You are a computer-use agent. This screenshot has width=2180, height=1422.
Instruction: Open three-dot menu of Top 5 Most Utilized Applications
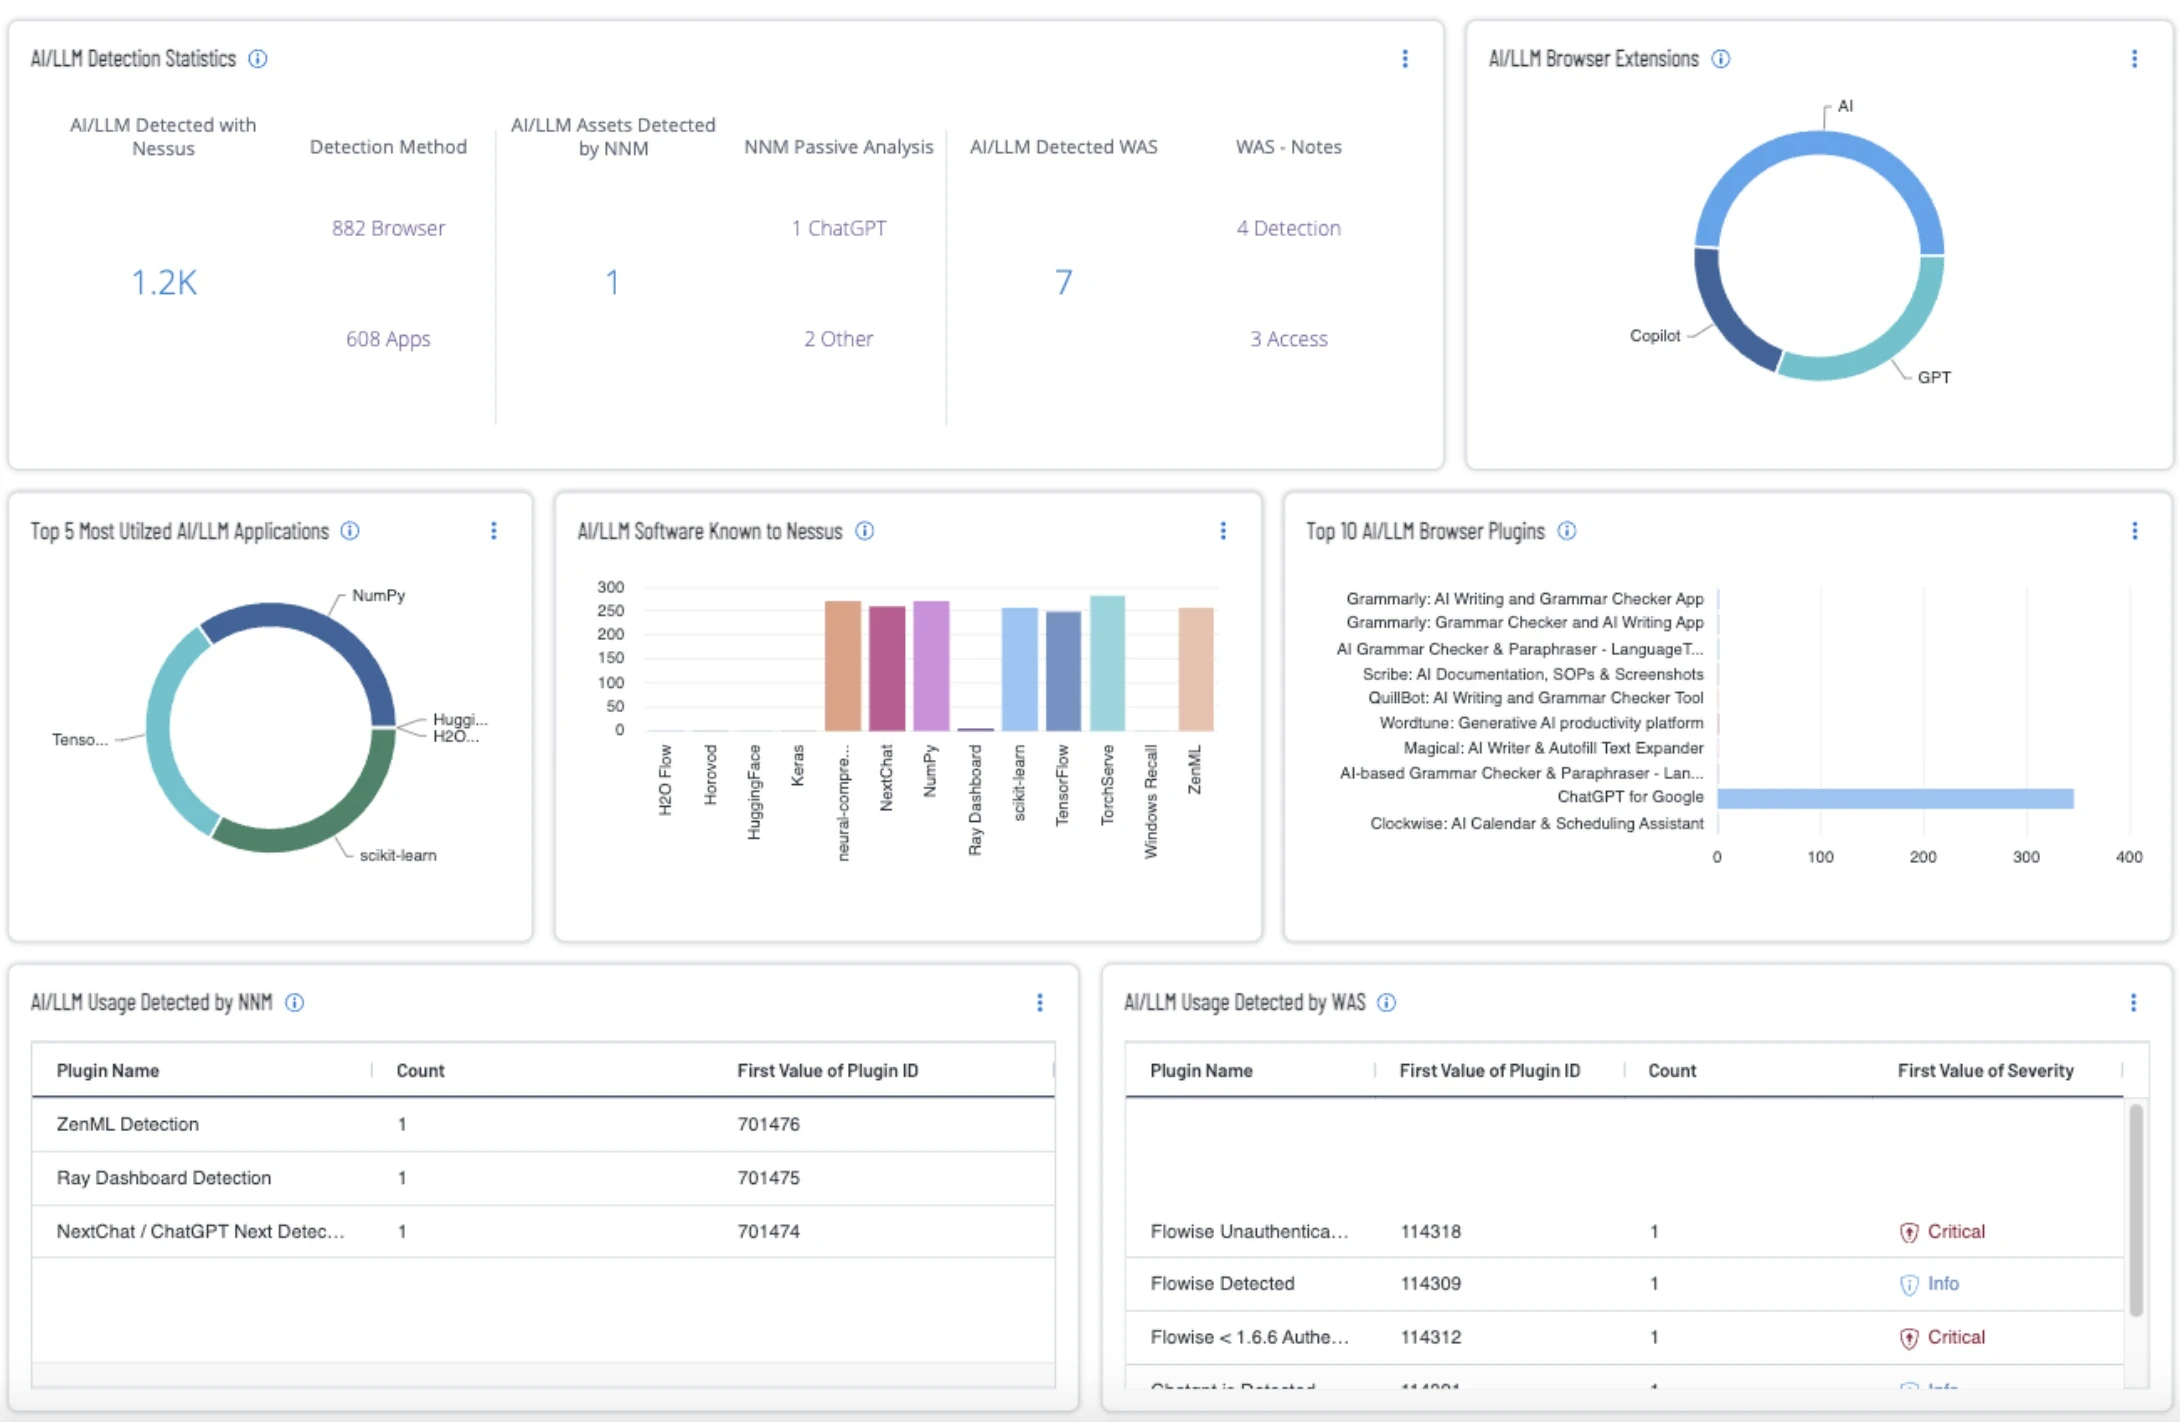coord(494,531)
